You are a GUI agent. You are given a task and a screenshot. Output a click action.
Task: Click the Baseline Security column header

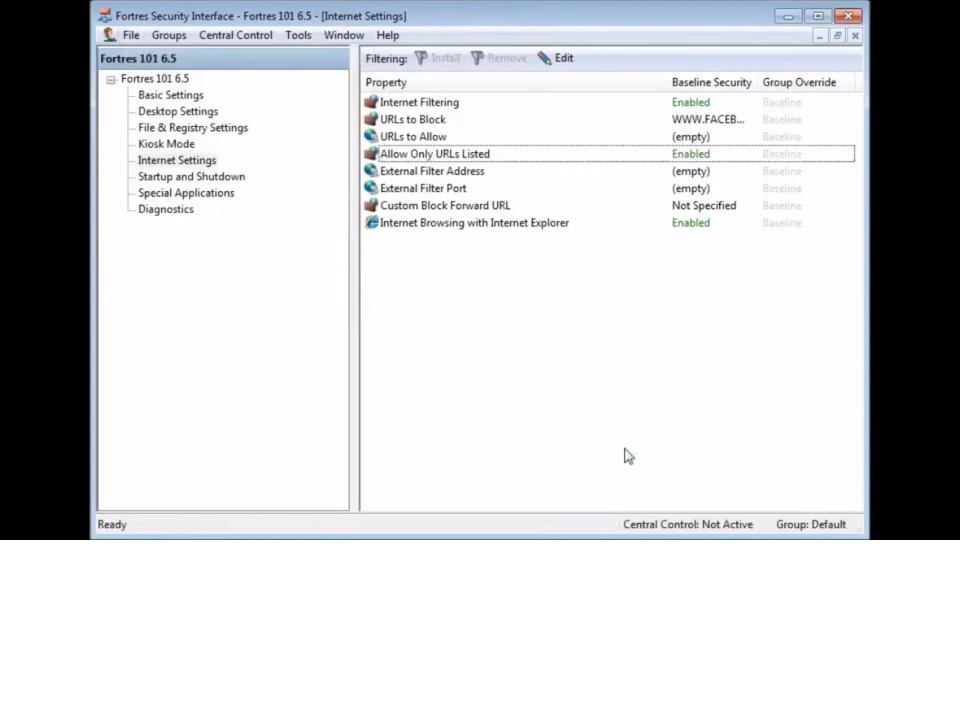tap(711, 82)
